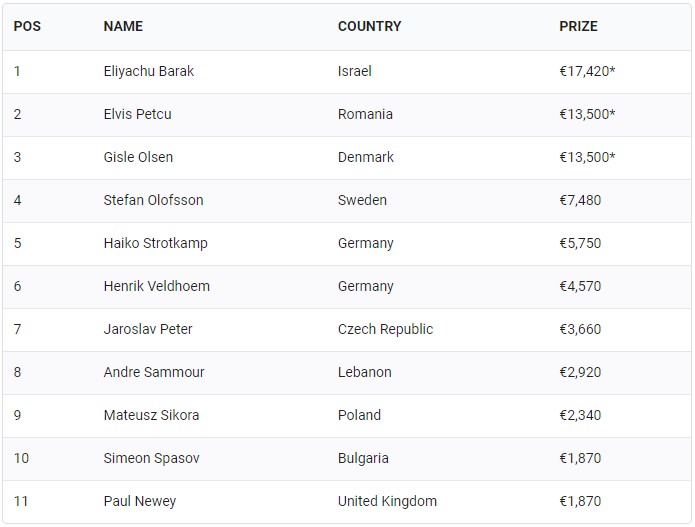
Task: Select the Lebanon country cell
Action: 365,372
